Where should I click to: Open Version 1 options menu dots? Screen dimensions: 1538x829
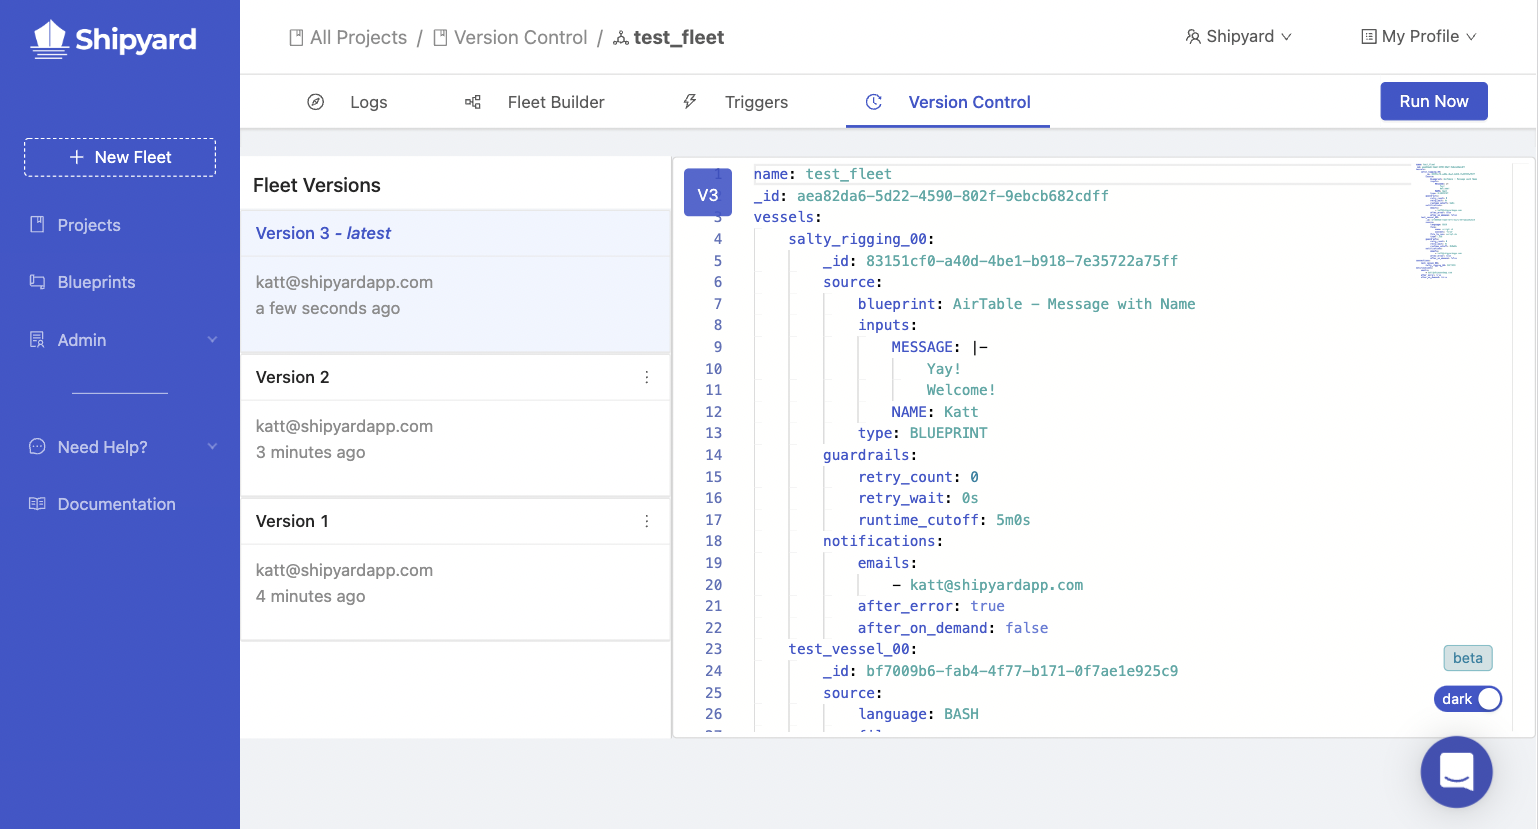coord(647,521)
